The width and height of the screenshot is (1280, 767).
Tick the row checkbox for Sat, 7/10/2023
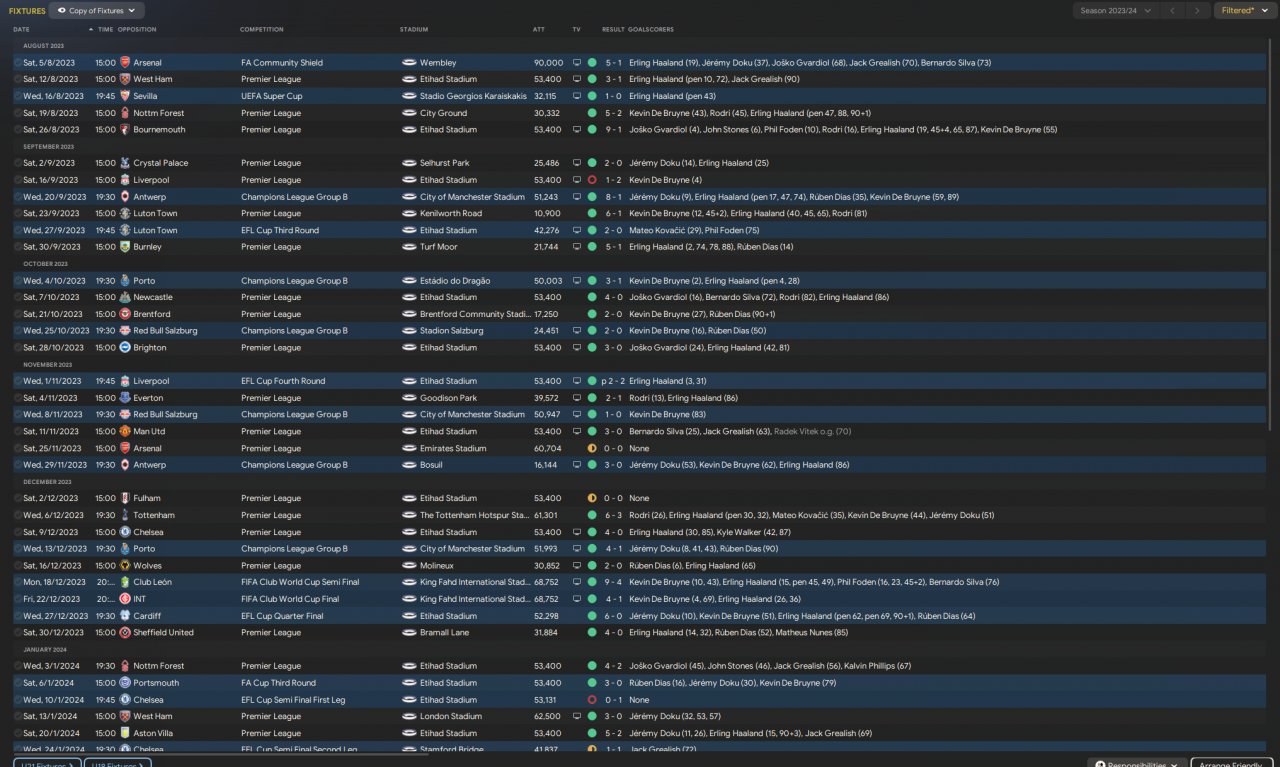[18, 297]
